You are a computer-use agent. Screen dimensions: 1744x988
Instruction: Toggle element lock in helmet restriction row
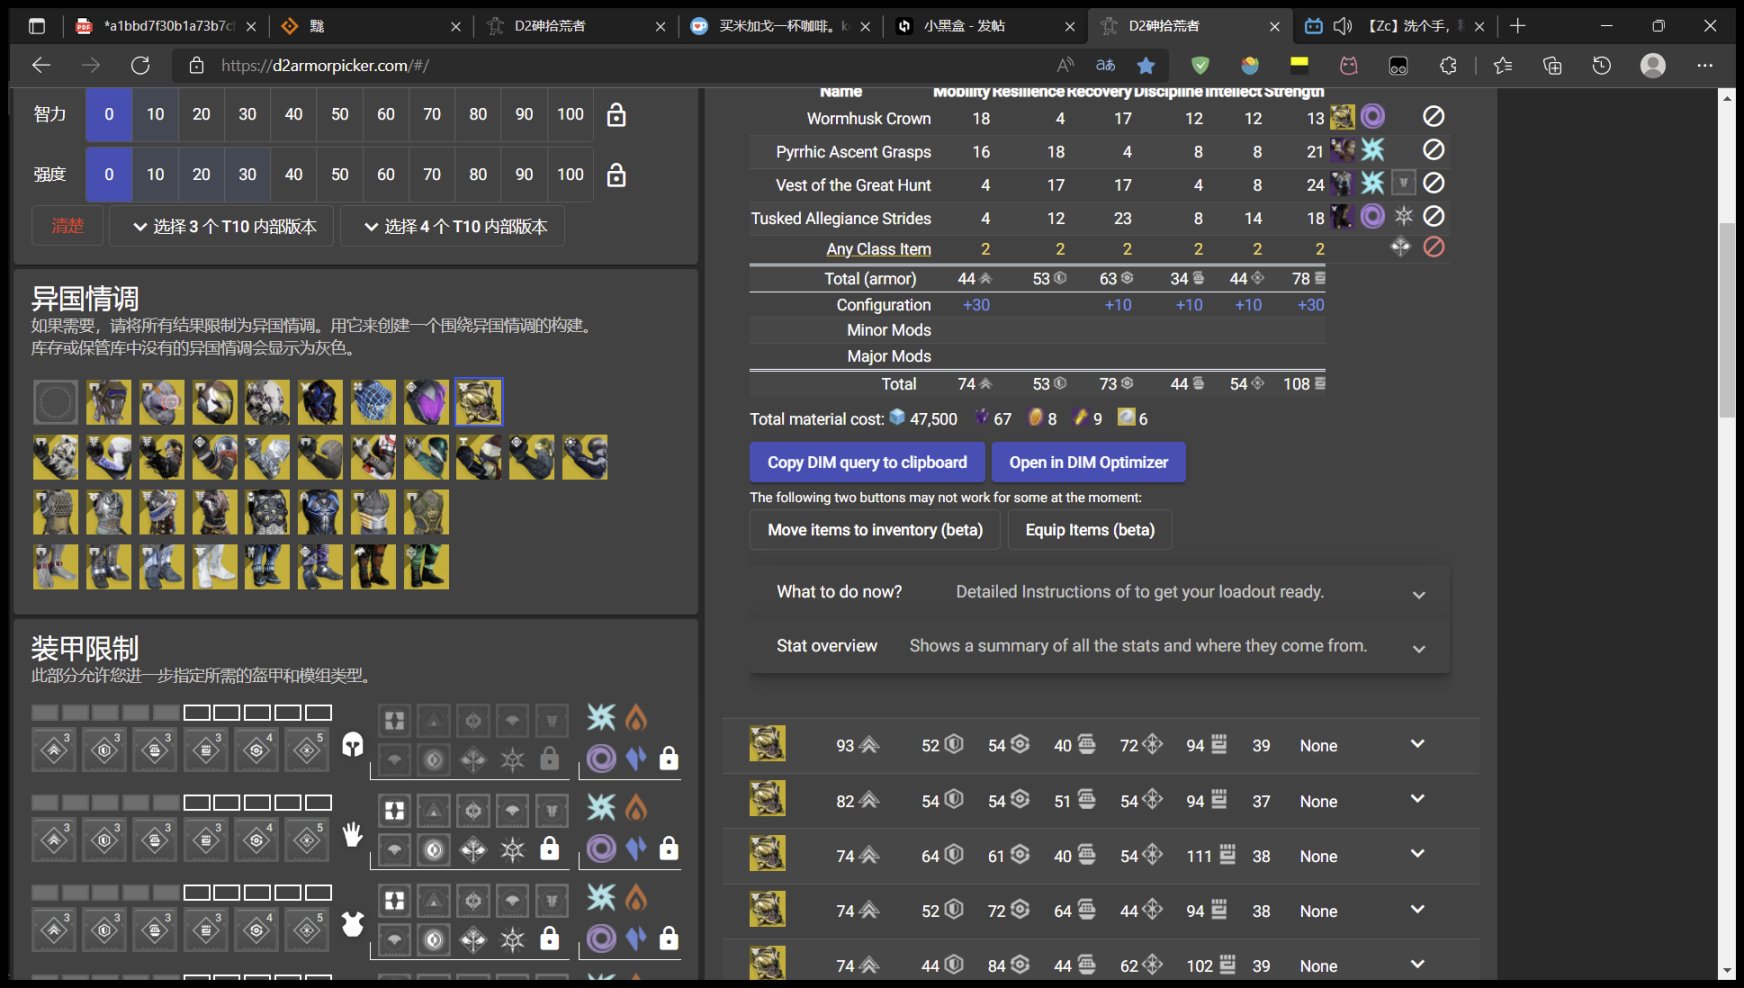(x=669, y=759)
